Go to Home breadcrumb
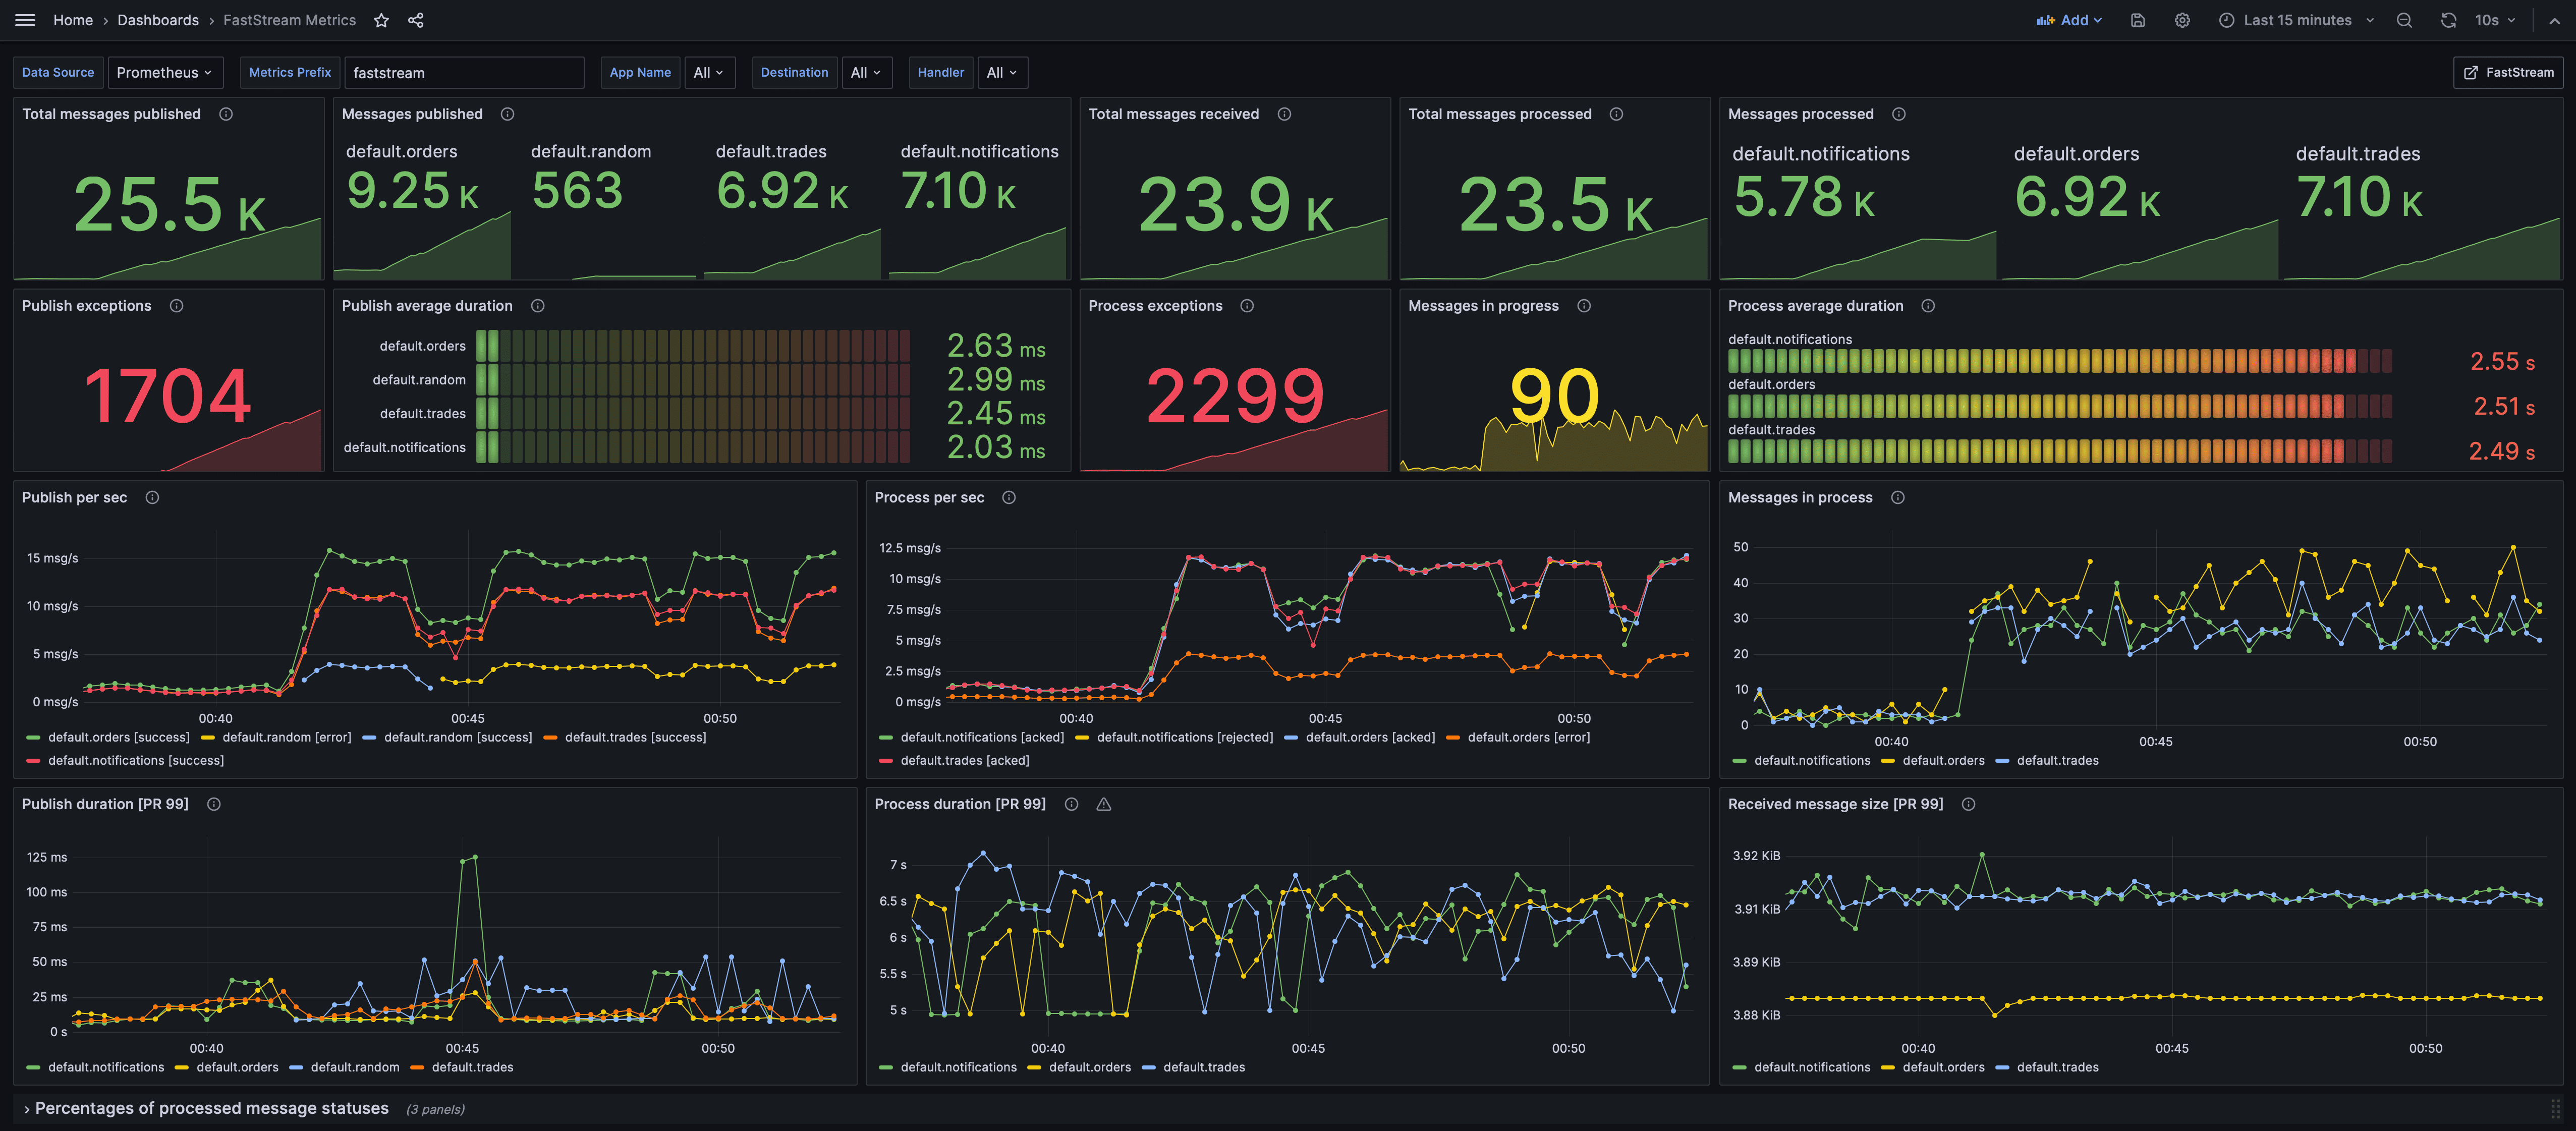Image resolution: width=2576 pixels, height=1131 pixels. [x=73, y=20]
